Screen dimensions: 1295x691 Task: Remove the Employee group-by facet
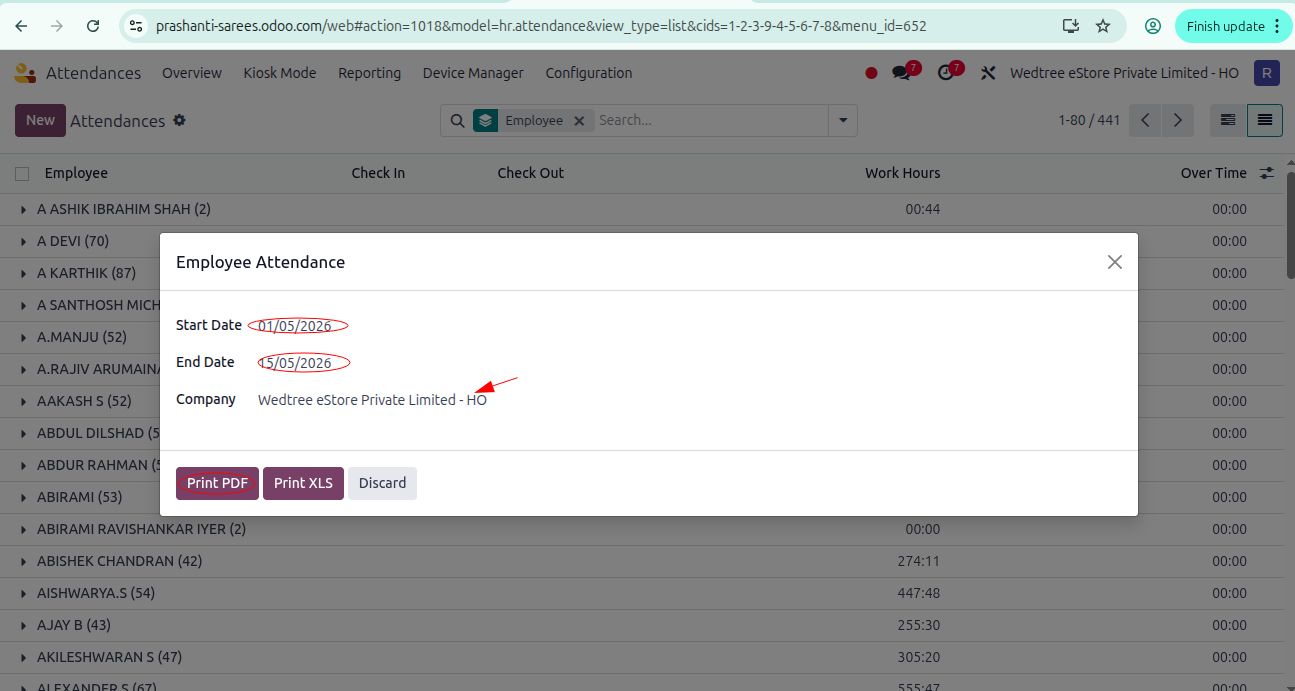pyautogui.click(x=578, y=120)
